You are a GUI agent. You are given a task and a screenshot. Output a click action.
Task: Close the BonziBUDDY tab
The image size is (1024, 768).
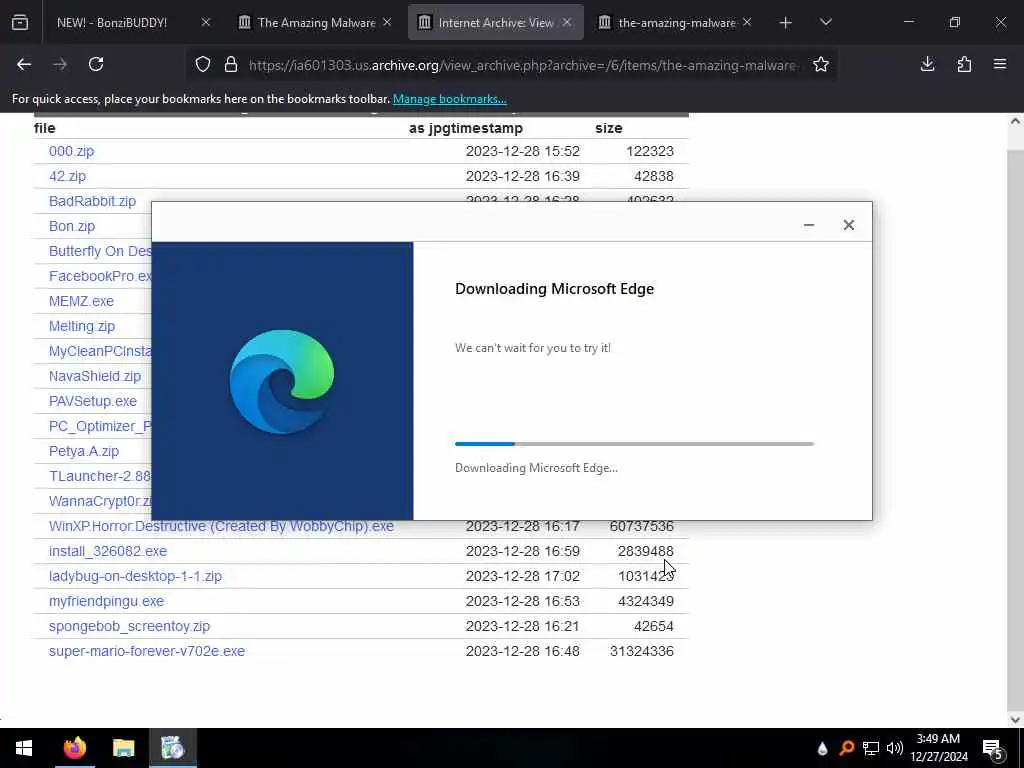[x=206, y=22]
